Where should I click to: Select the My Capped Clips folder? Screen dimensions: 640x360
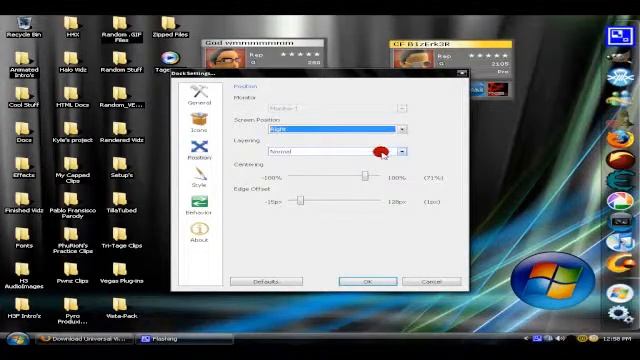(x=73, y=170)
